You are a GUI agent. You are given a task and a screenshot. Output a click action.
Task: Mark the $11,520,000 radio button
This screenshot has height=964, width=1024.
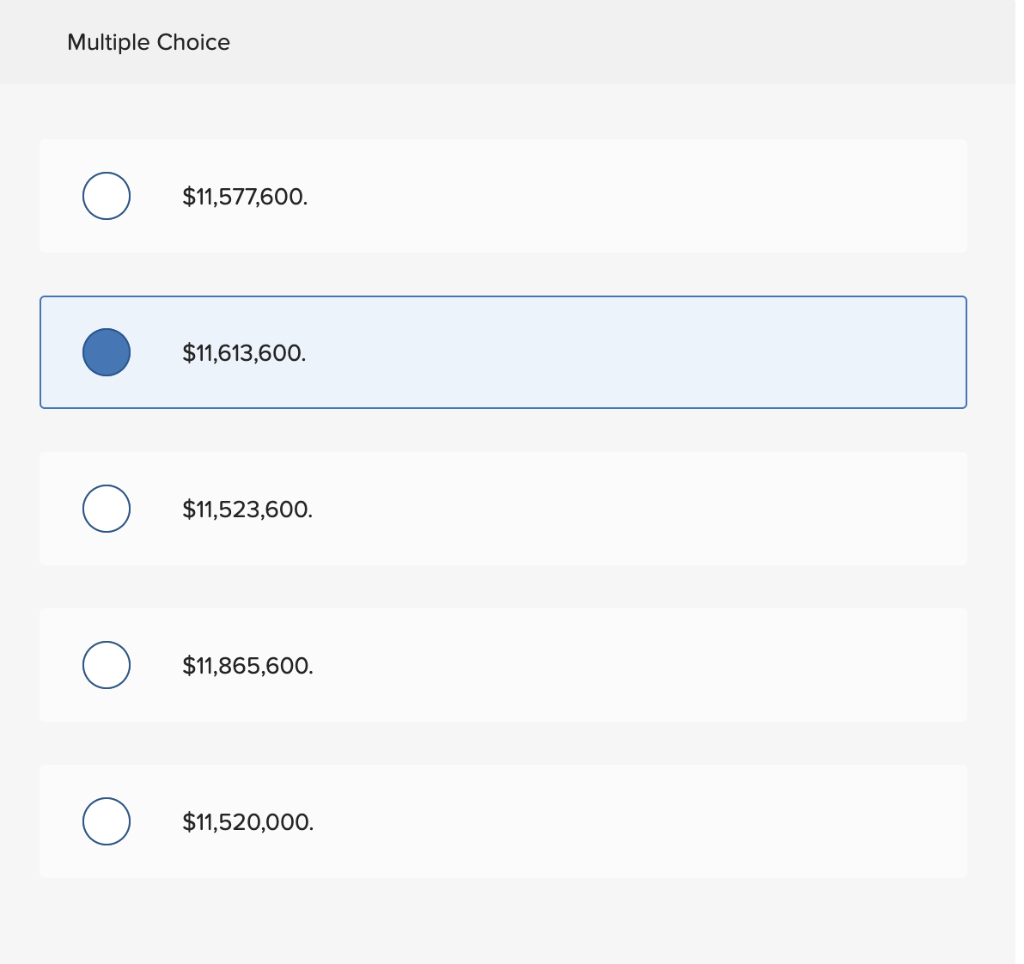106,821
